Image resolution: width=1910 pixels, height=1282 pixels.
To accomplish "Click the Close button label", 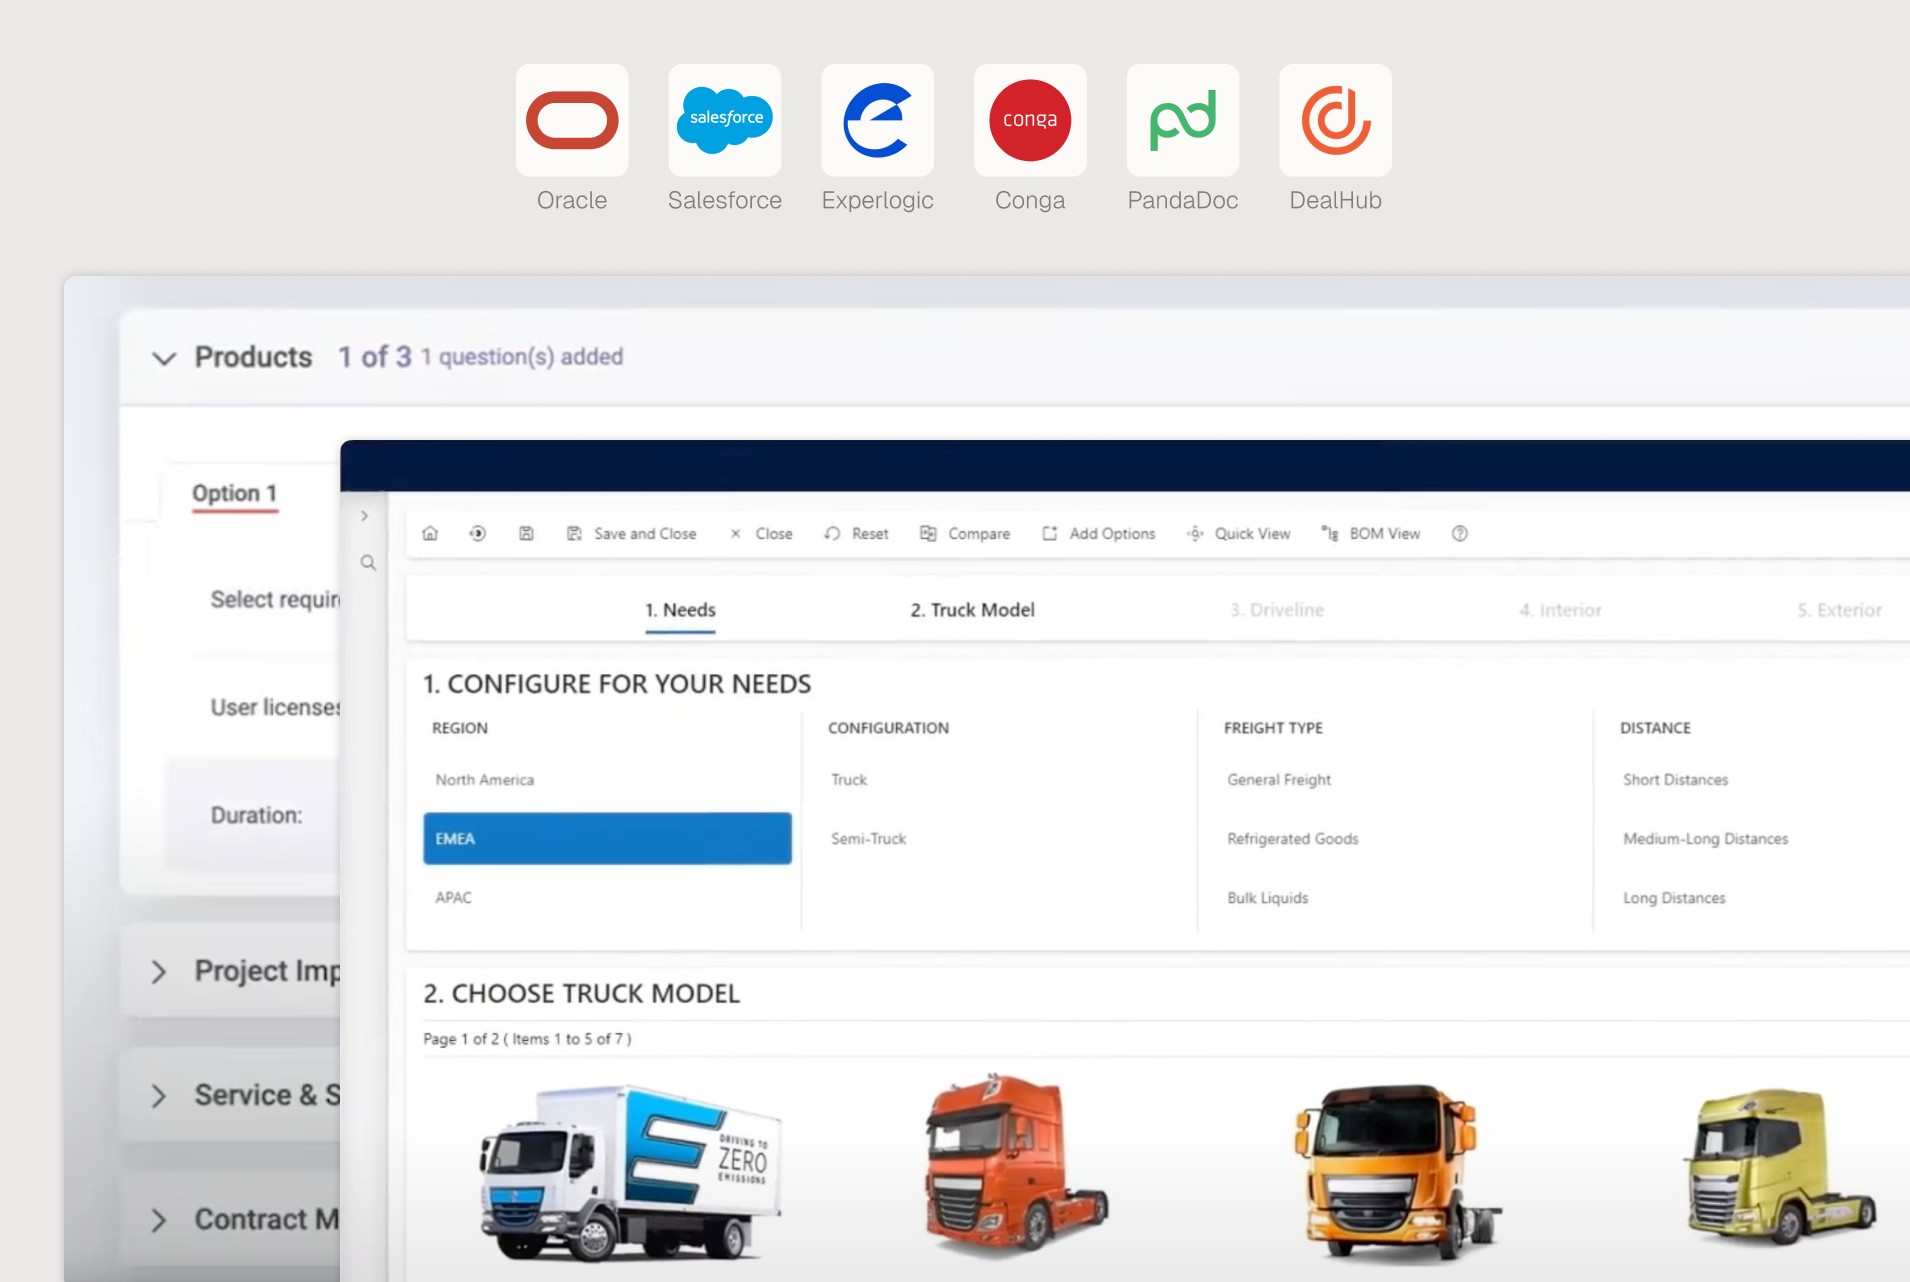I will (x=774, y=534).
